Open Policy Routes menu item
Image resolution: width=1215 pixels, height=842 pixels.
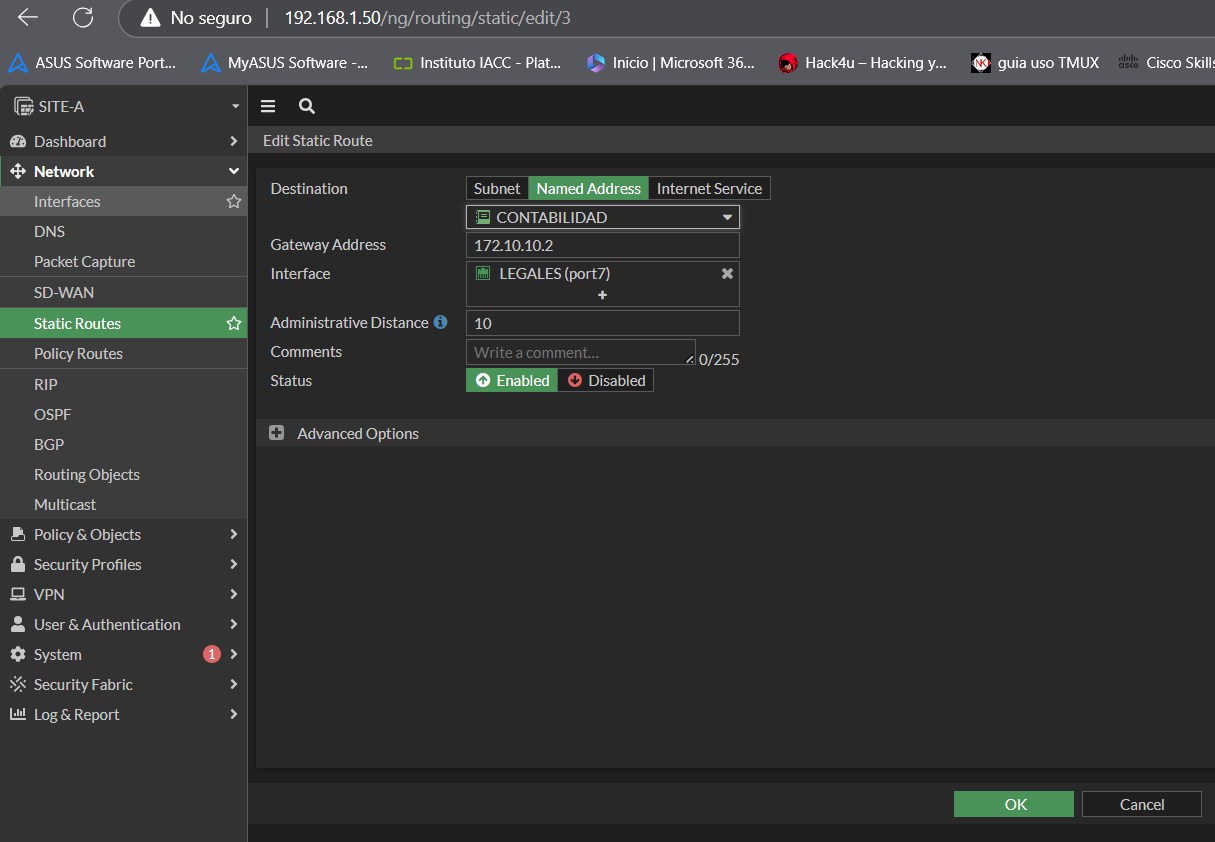coord(78,354)
